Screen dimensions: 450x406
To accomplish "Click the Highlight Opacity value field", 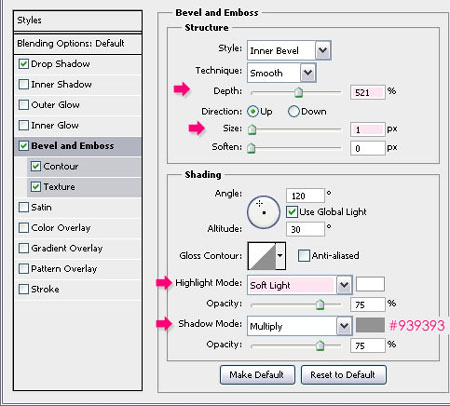I will point(368,305).
